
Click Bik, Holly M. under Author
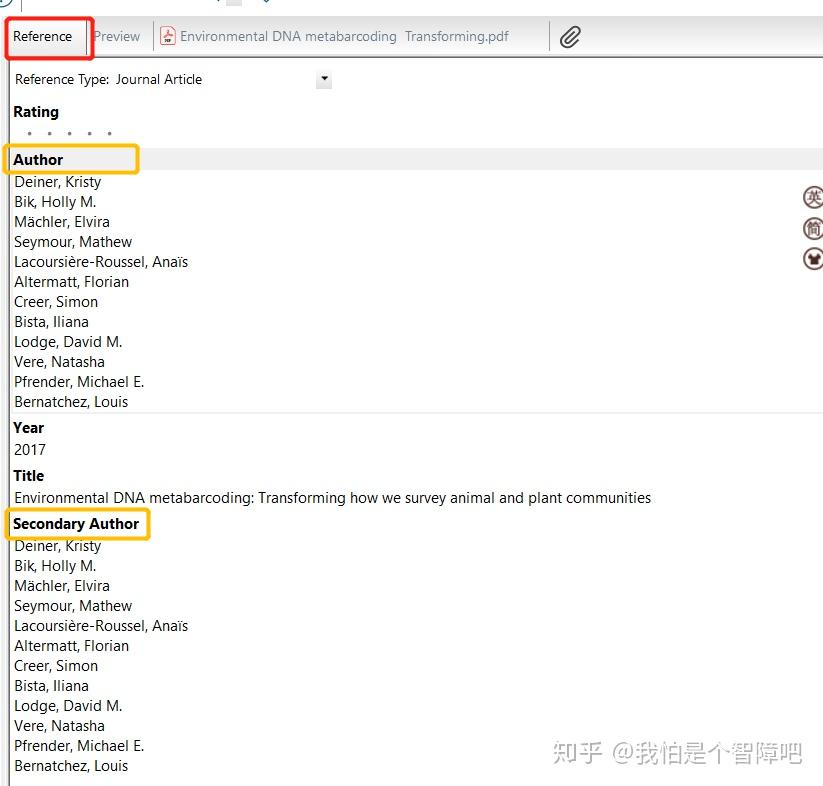point(55,201)
